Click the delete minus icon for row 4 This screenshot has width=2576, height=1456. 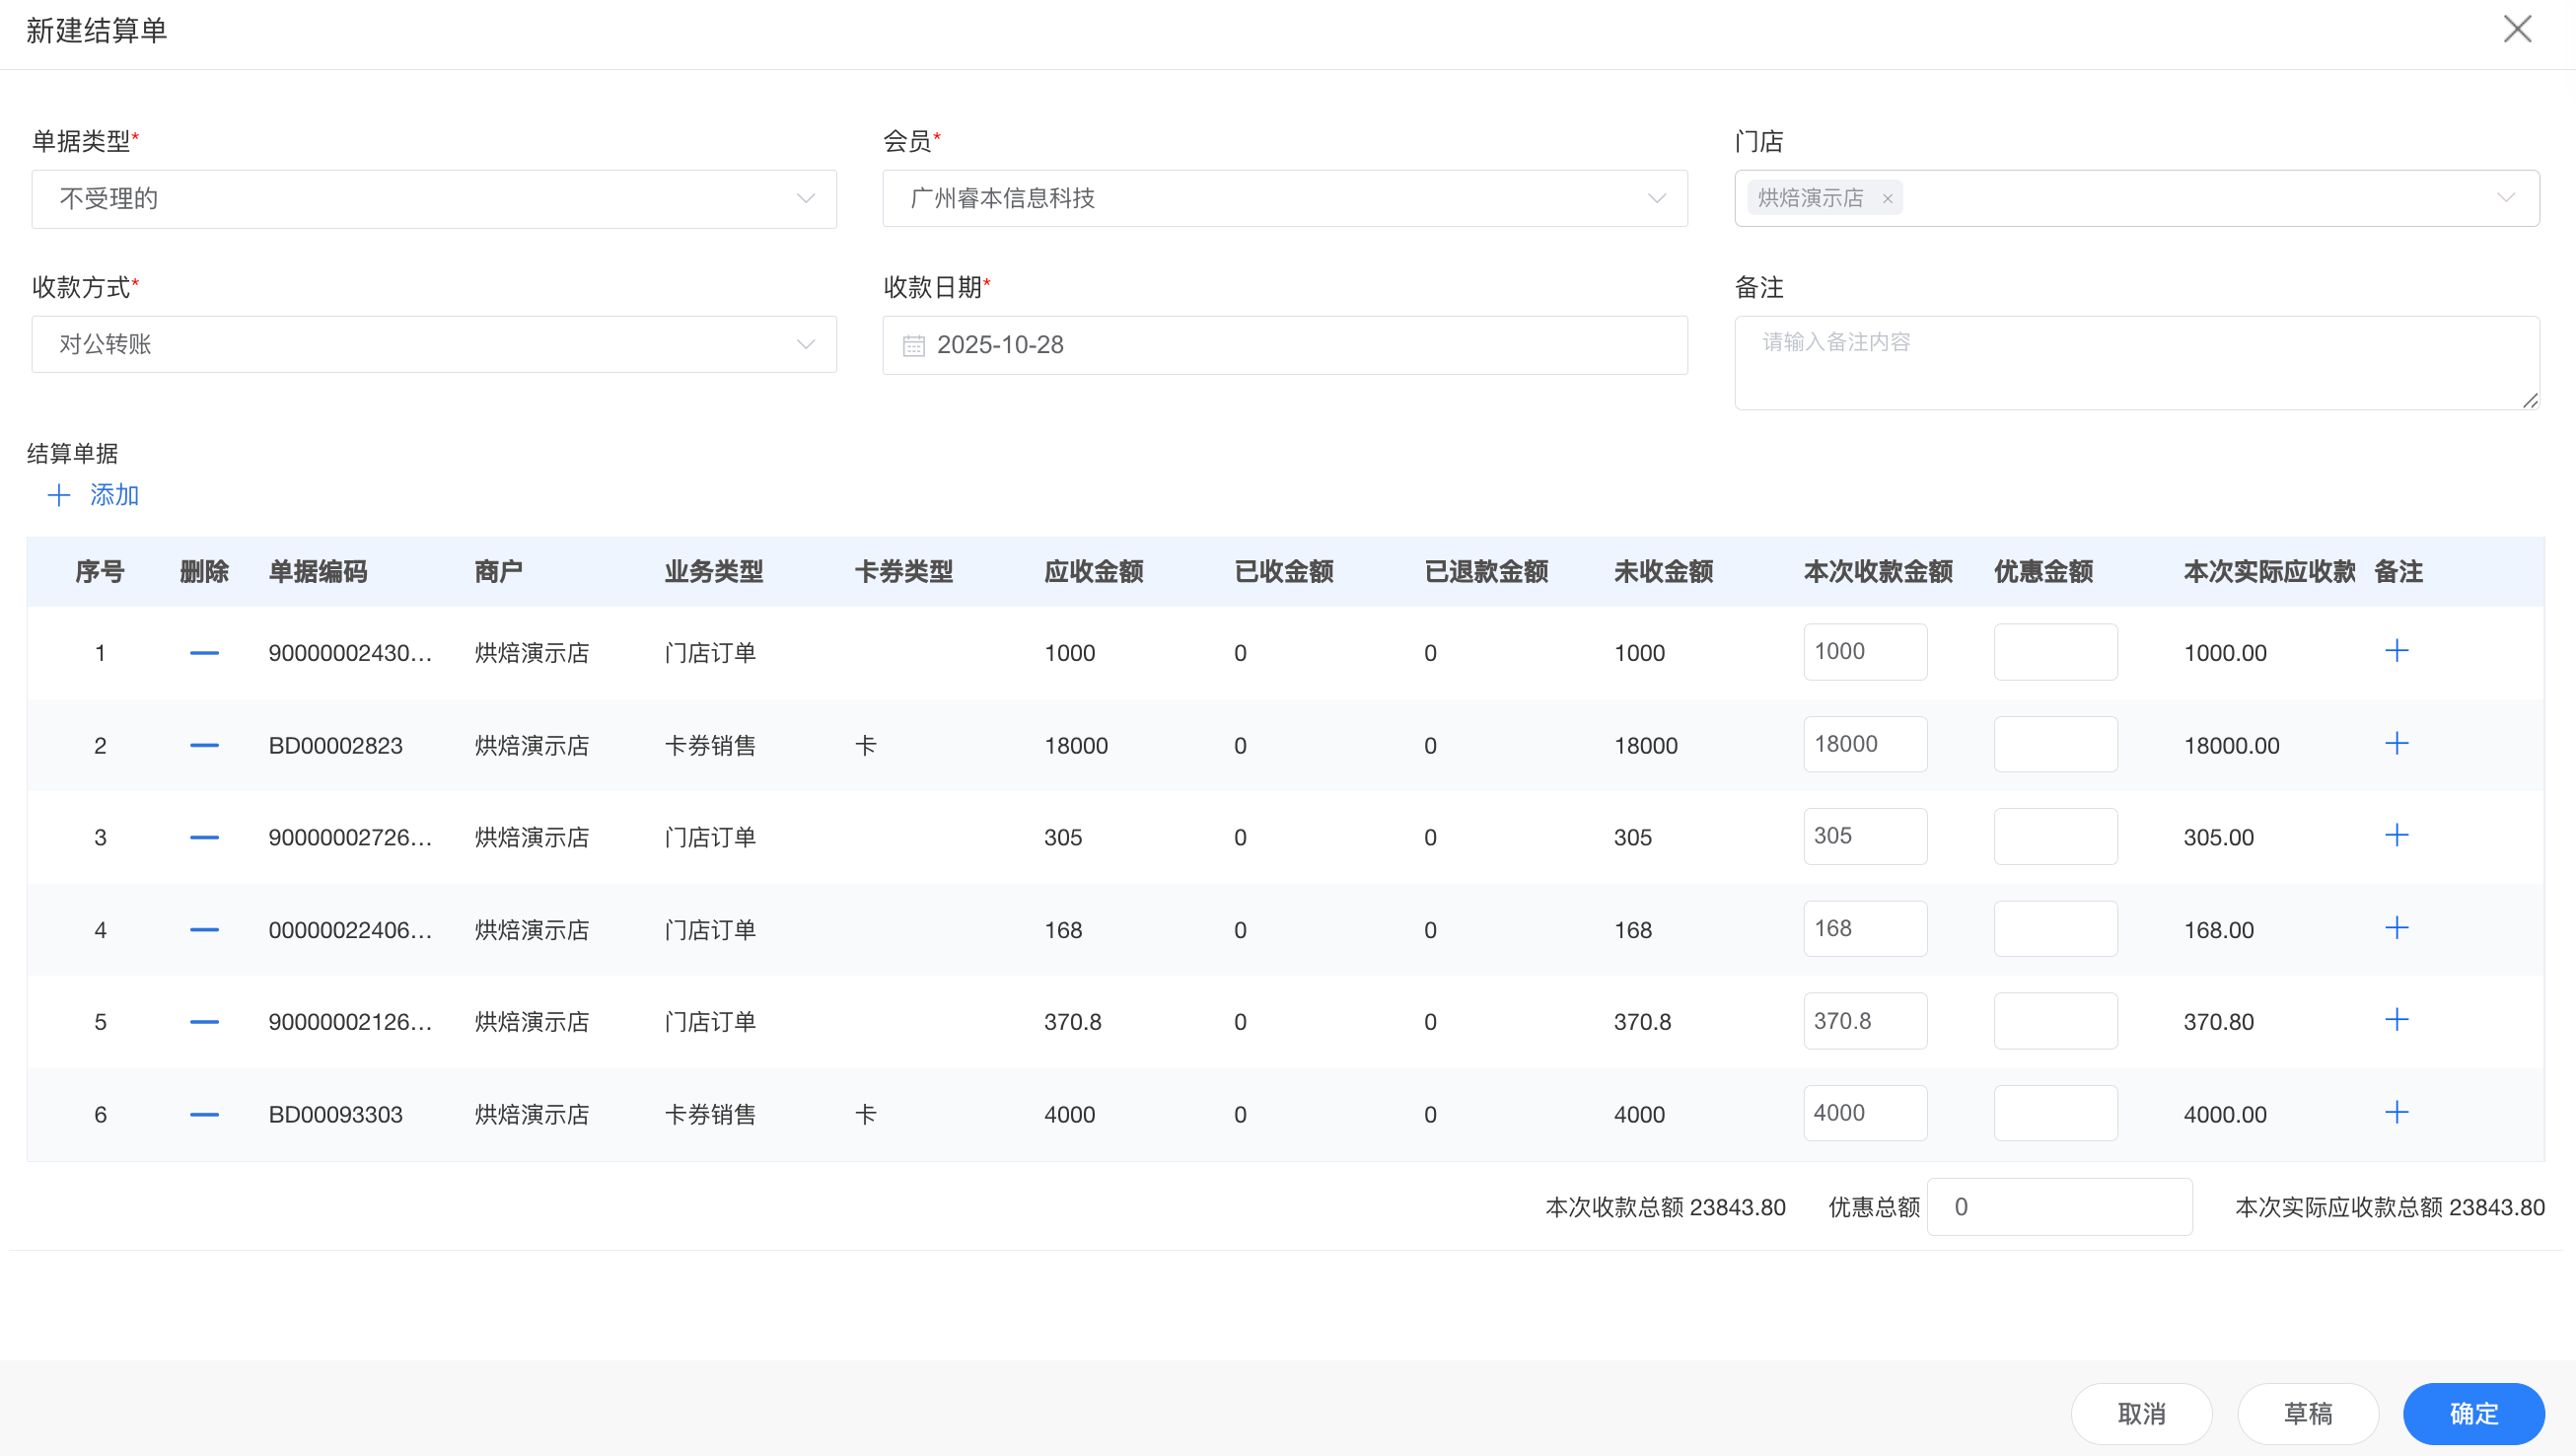click(204, 930)
